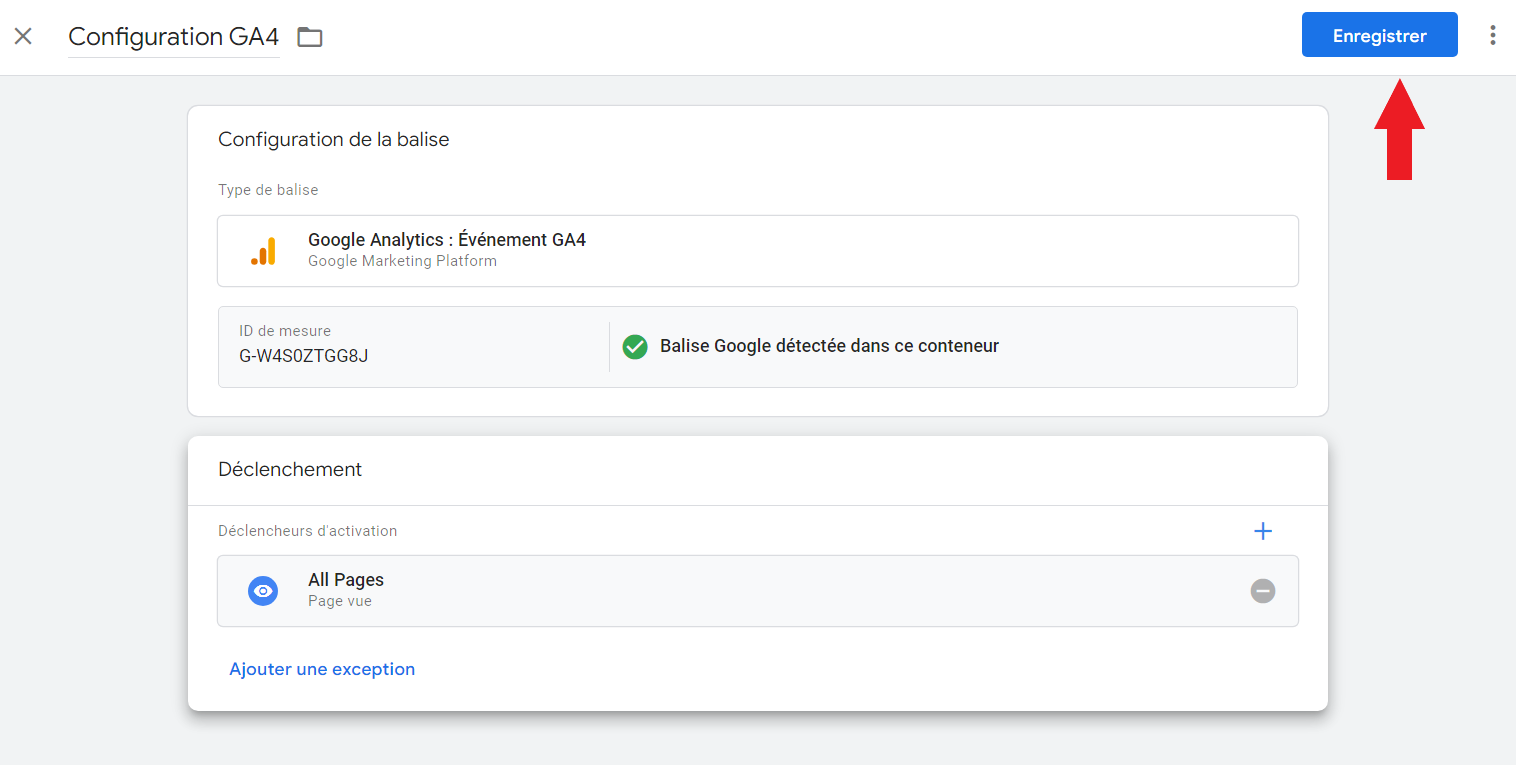1516x765 pixels.
Task: Add a trigger with the blue plus icon
Action: point(1263,531)
